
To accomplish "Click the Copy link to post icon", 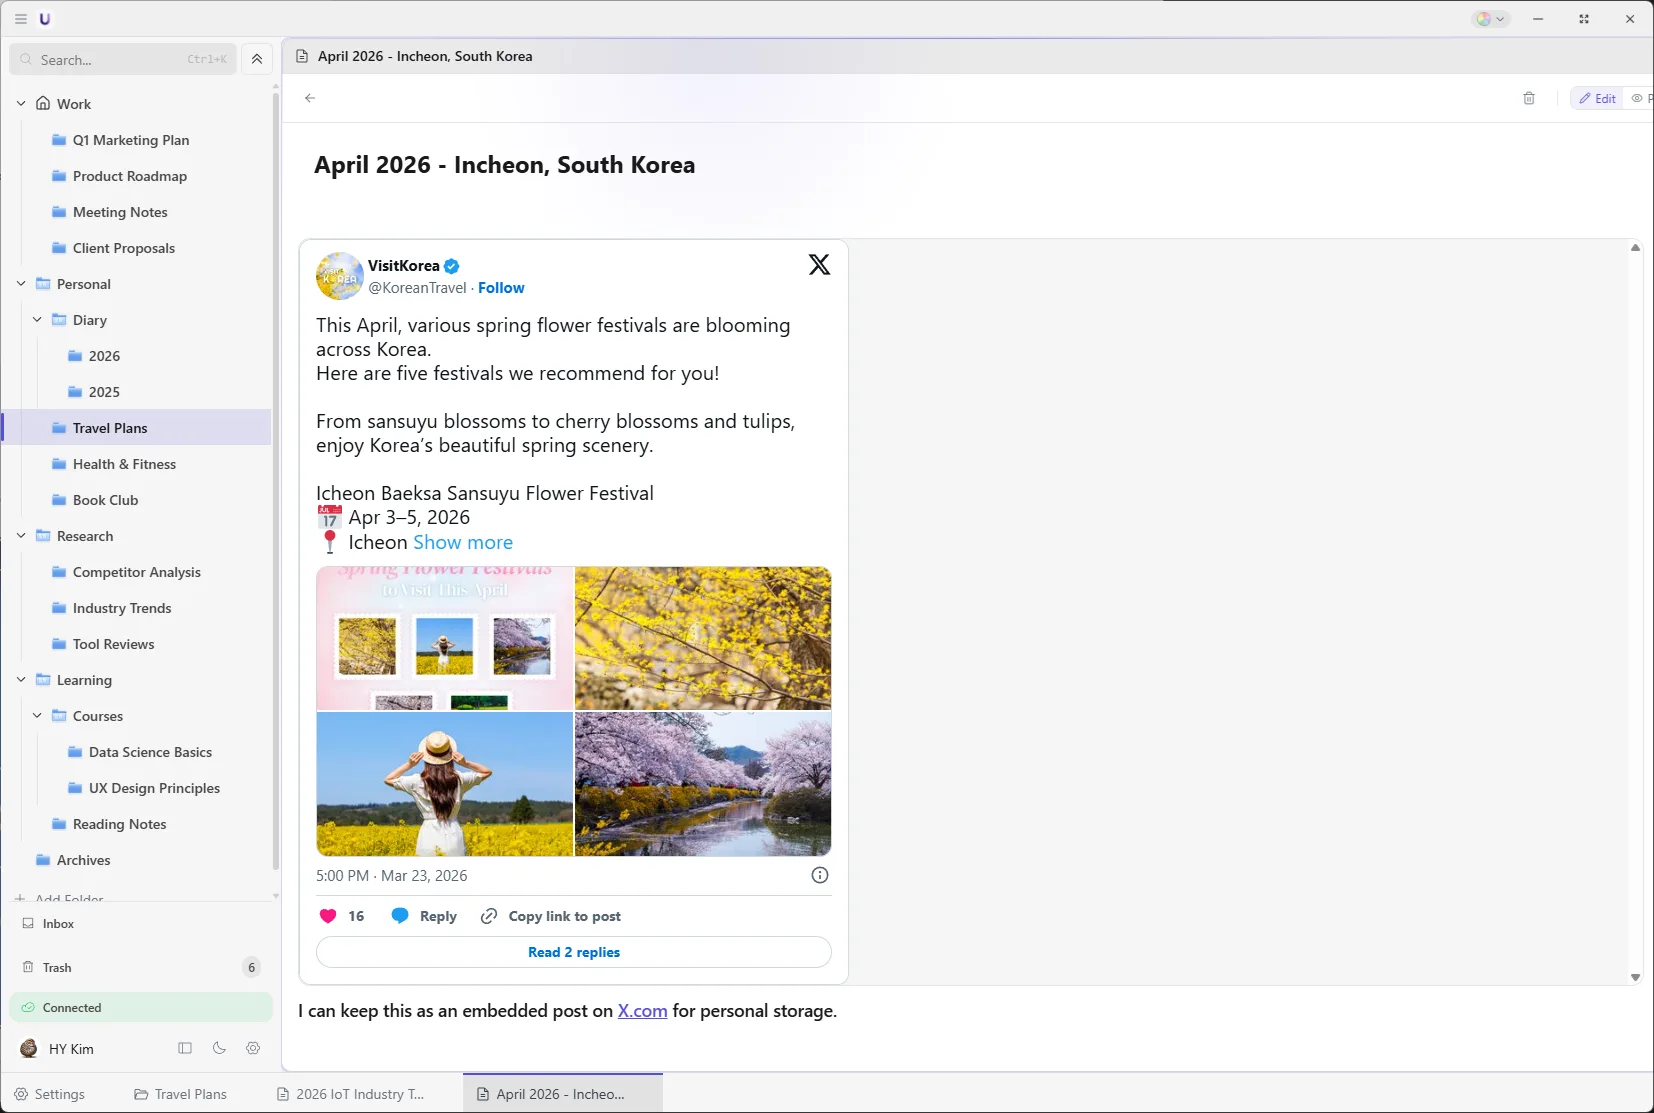I will (488, 916).
